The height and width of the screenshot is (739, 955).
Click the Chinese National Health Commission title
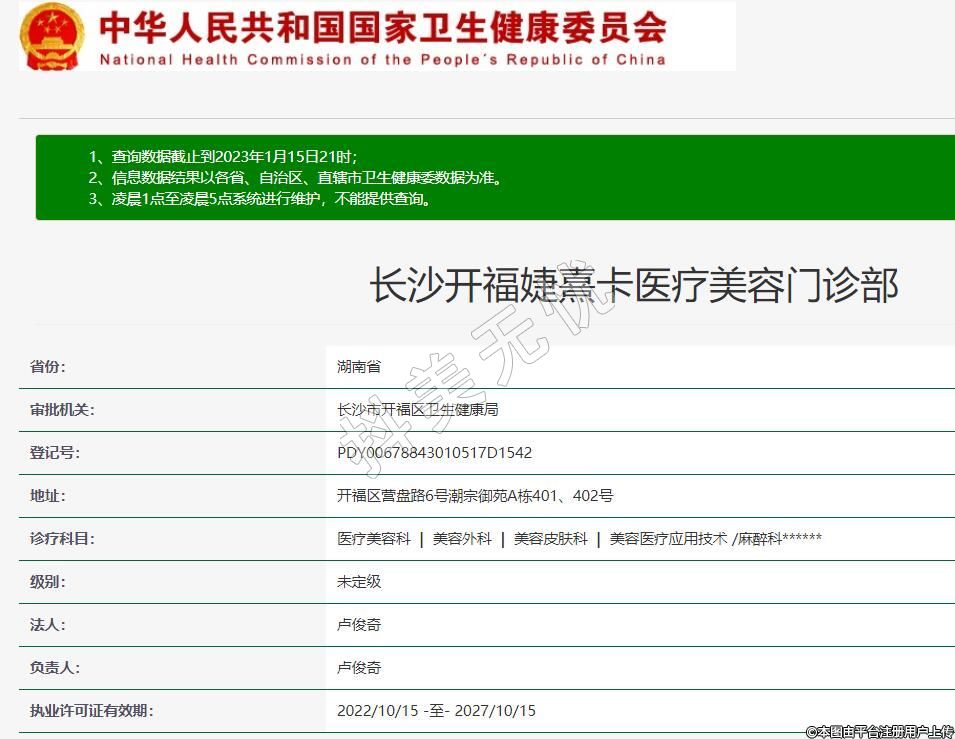(x=382, y=26)
